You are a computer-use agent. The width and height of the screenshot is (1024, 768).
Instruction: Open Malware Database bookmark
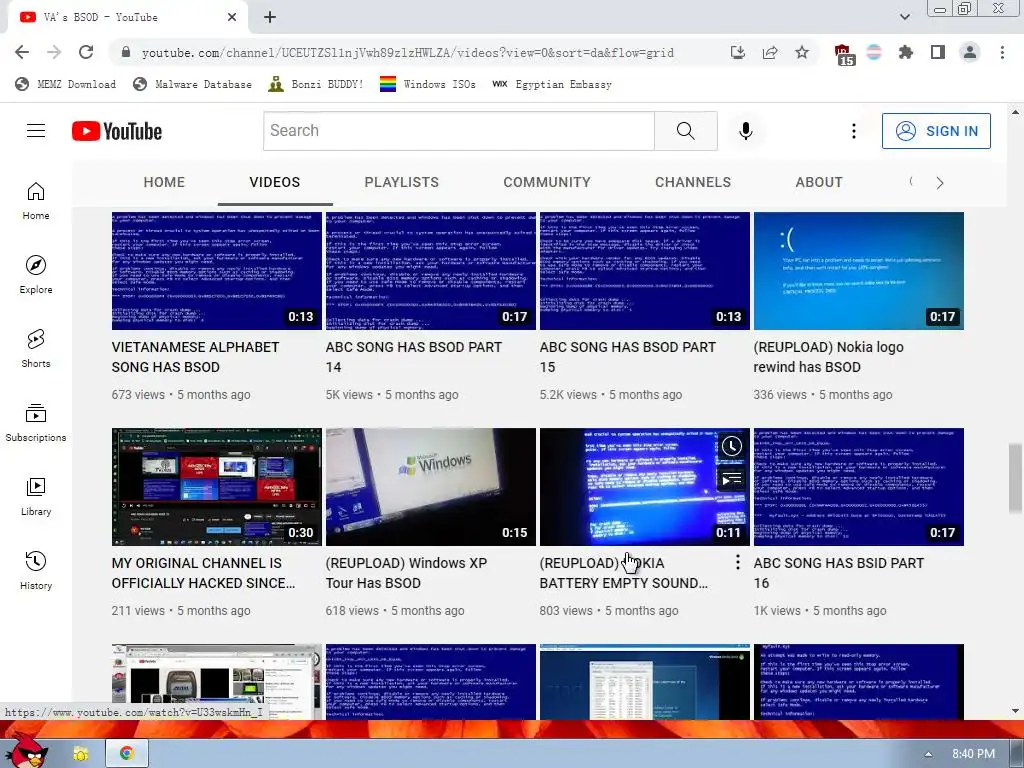192,84
